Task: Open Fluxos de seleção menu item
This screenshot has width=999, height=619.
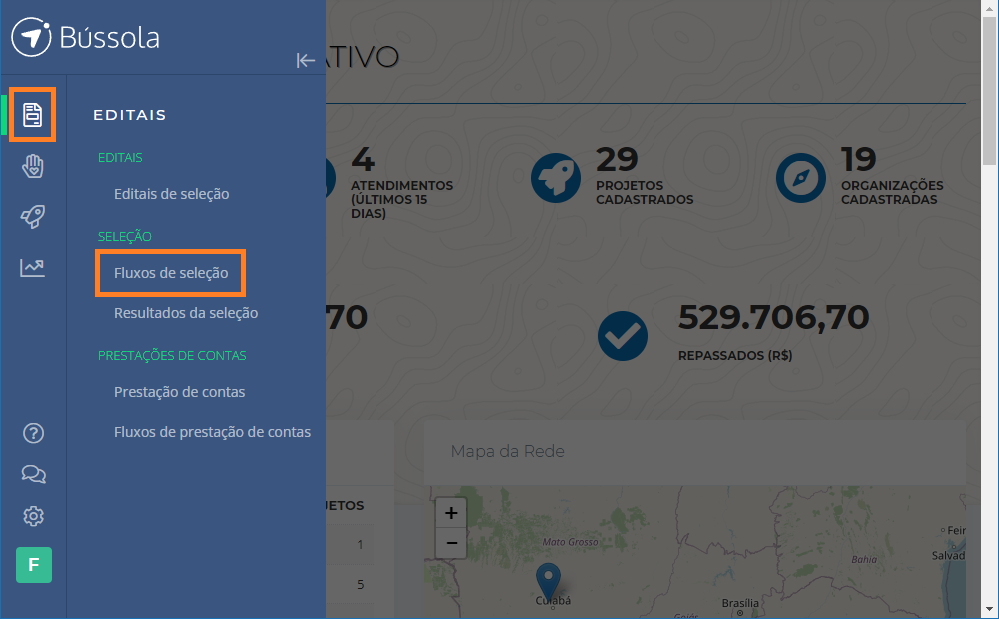Action: [171, 273]
